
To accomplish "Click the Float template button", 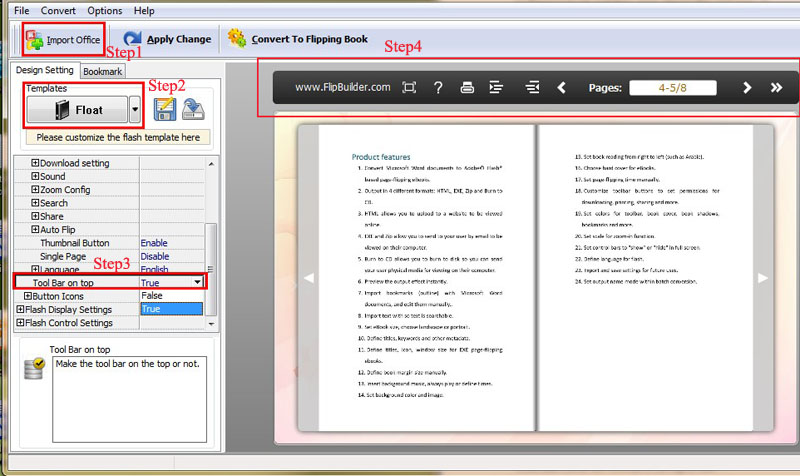I will (77, 110).
